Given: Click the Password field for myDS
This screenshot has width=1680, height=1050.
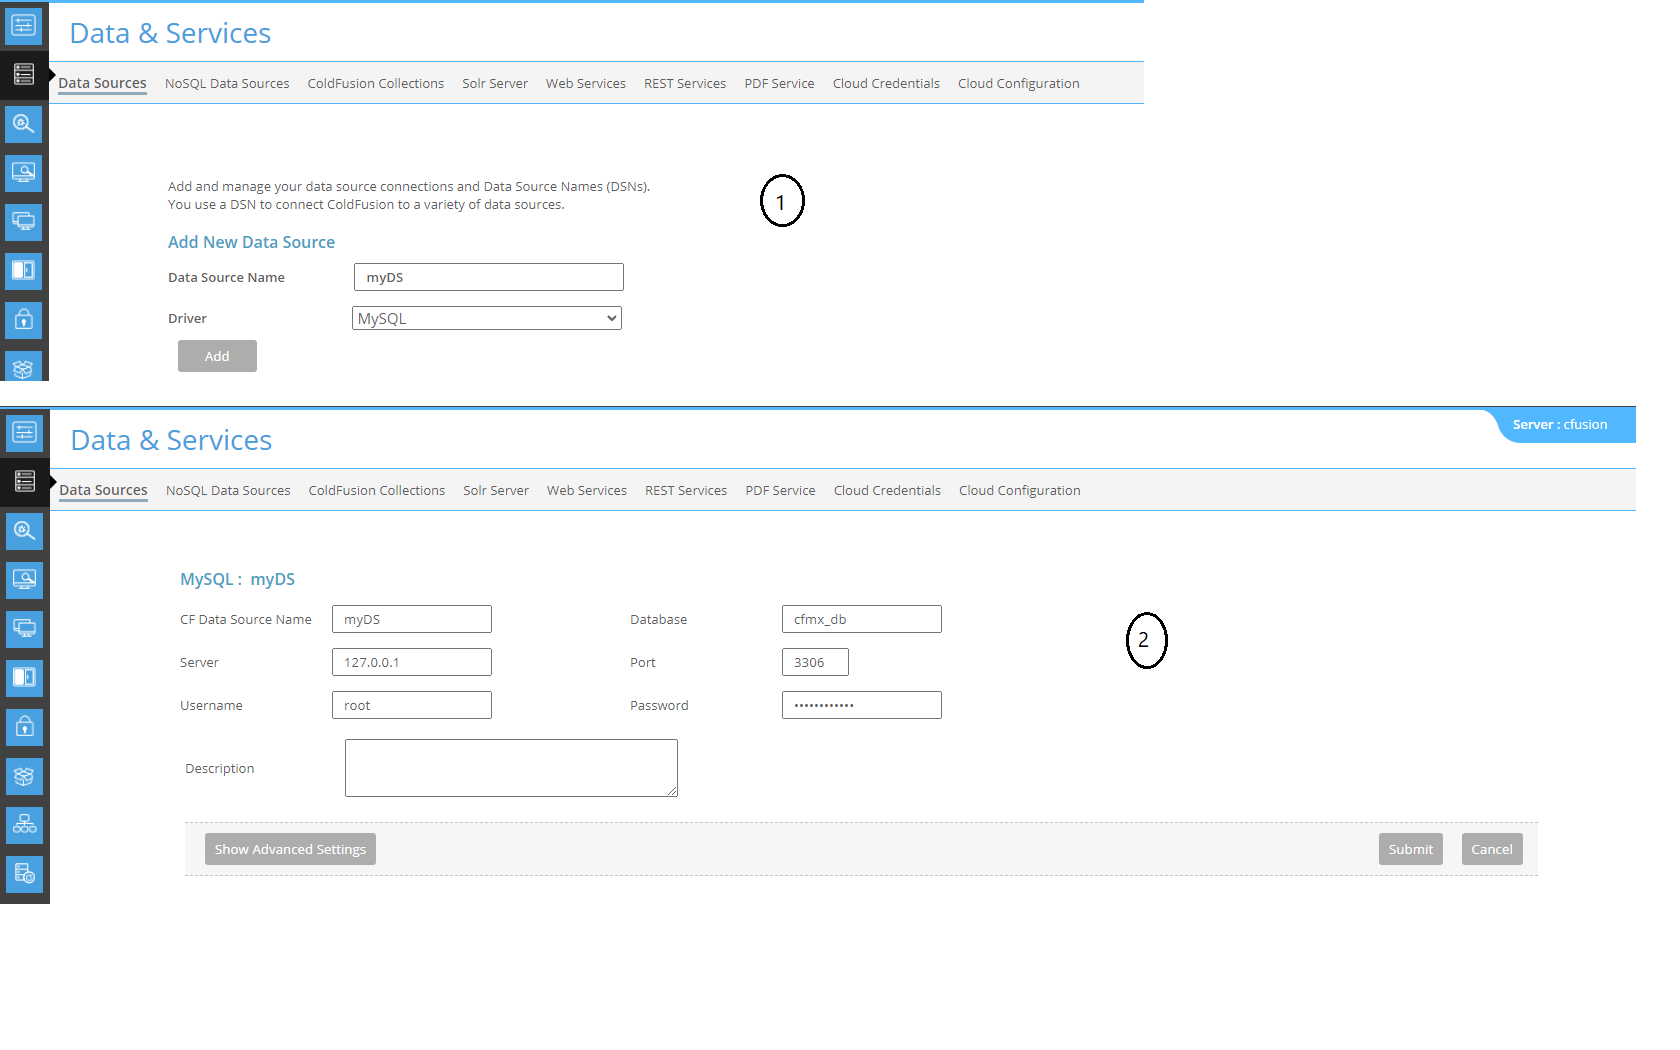Looking at the screenshot, I should (x=861, y=704).
